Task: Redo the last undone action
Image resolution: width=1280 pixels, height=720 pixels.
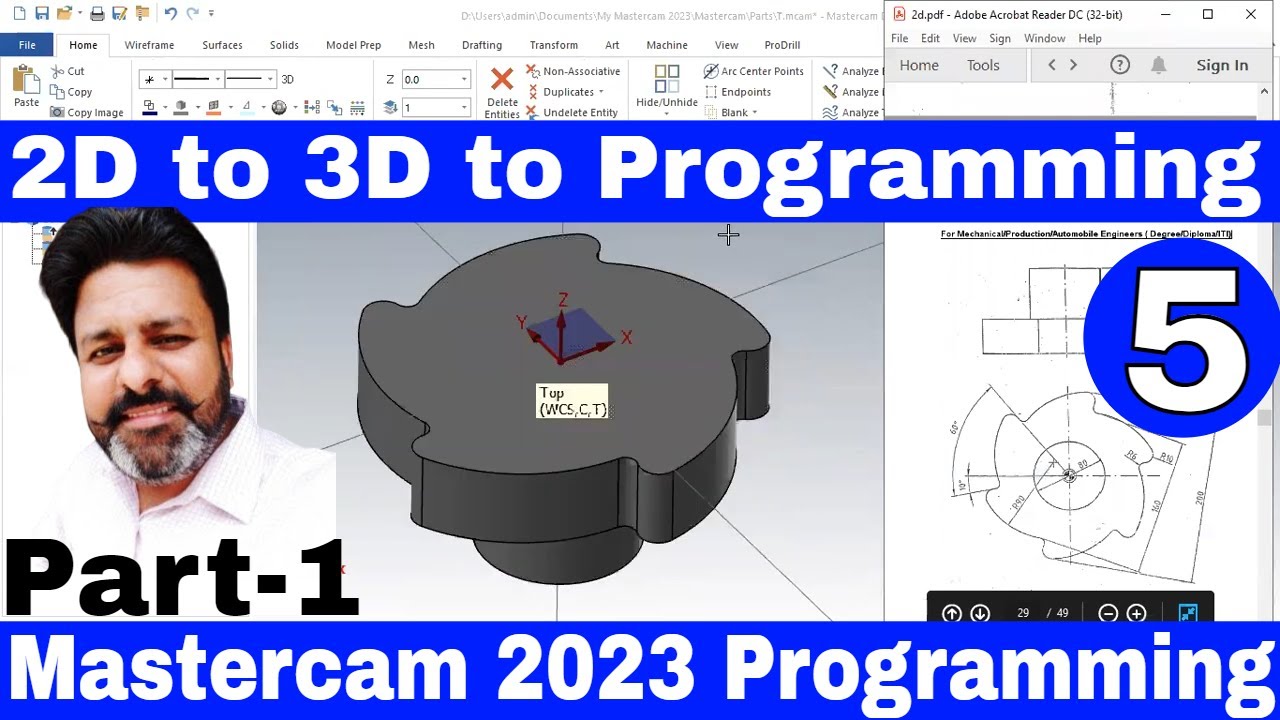Action: pos(193,14)
